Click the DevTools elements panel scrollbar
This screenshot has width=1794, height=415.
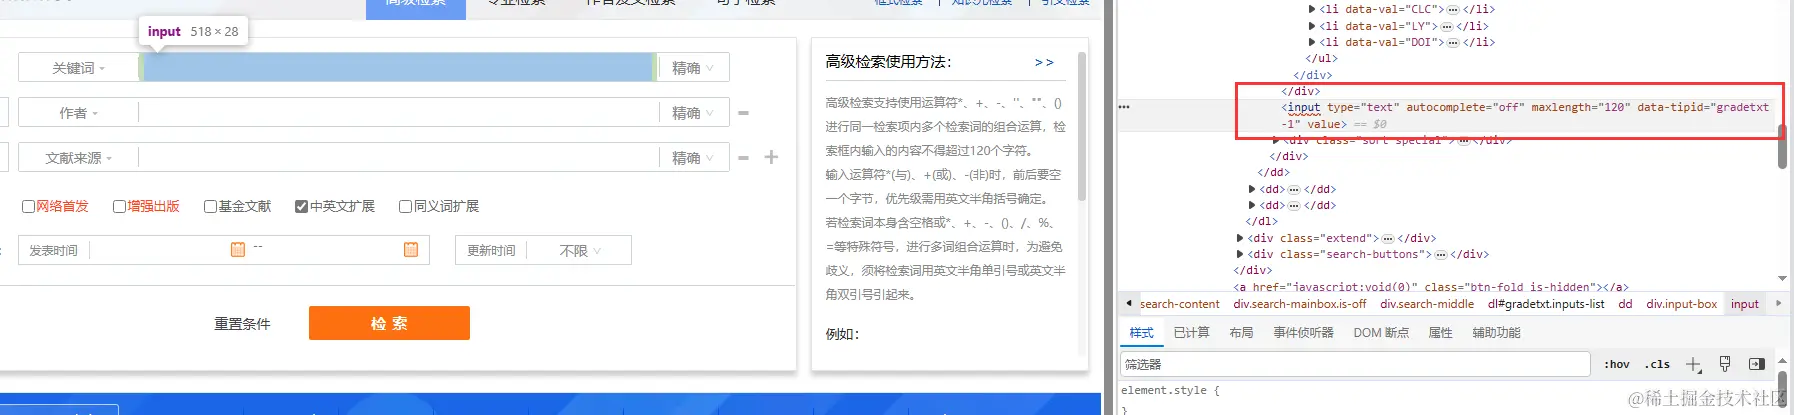tap(1782, 147)
